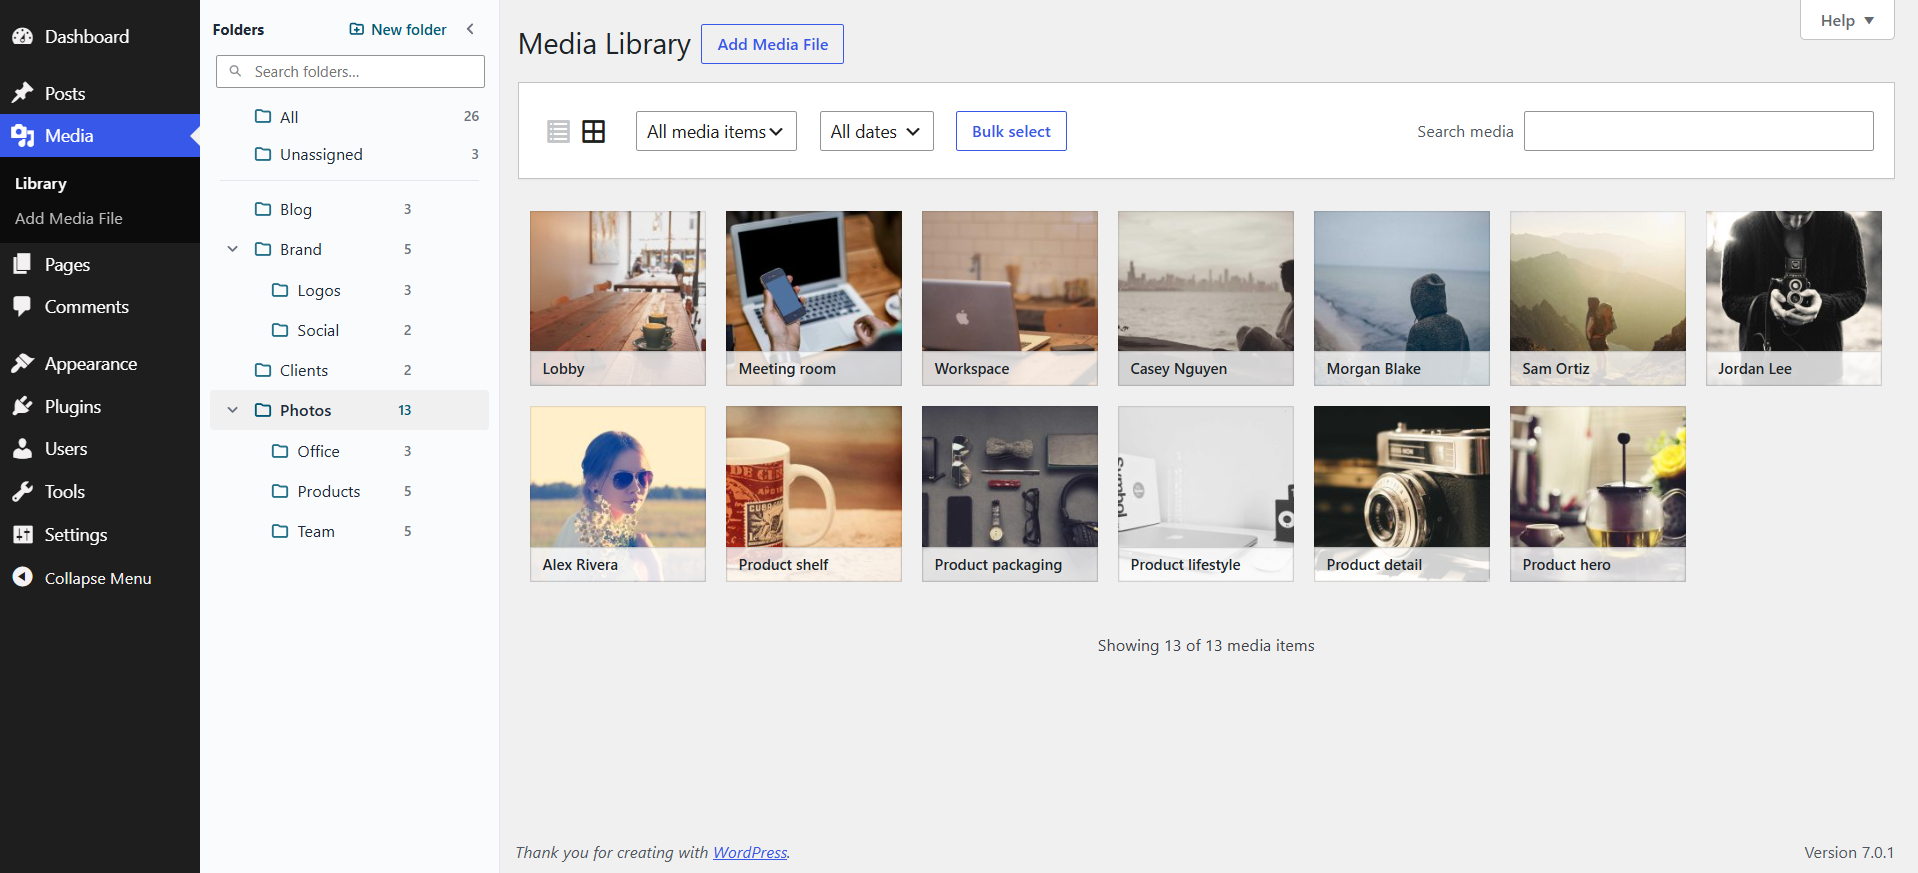Click the Clients folder icon
This screenshot has width=1918, height=873.
[263, 370]
